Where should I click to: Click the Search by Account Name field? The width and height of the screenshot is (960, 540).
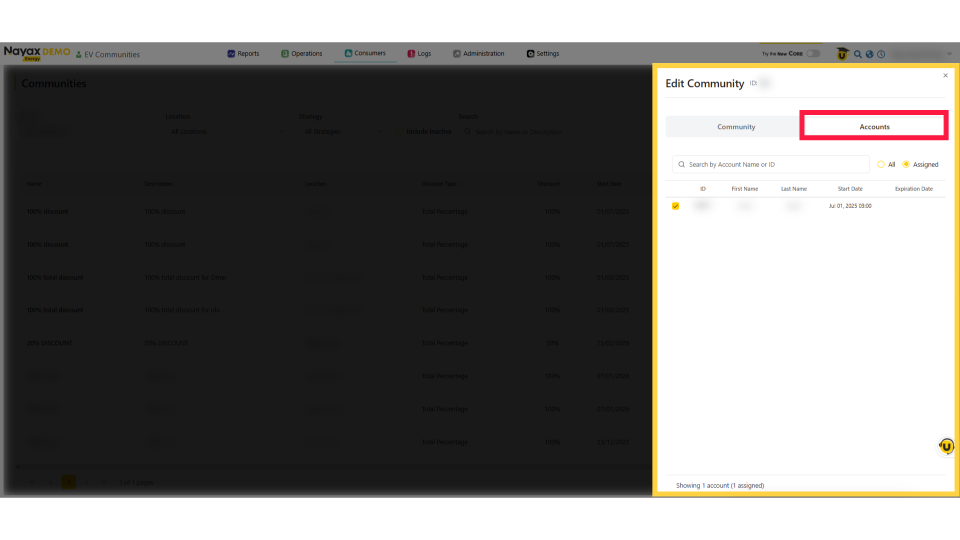[775, 164]
